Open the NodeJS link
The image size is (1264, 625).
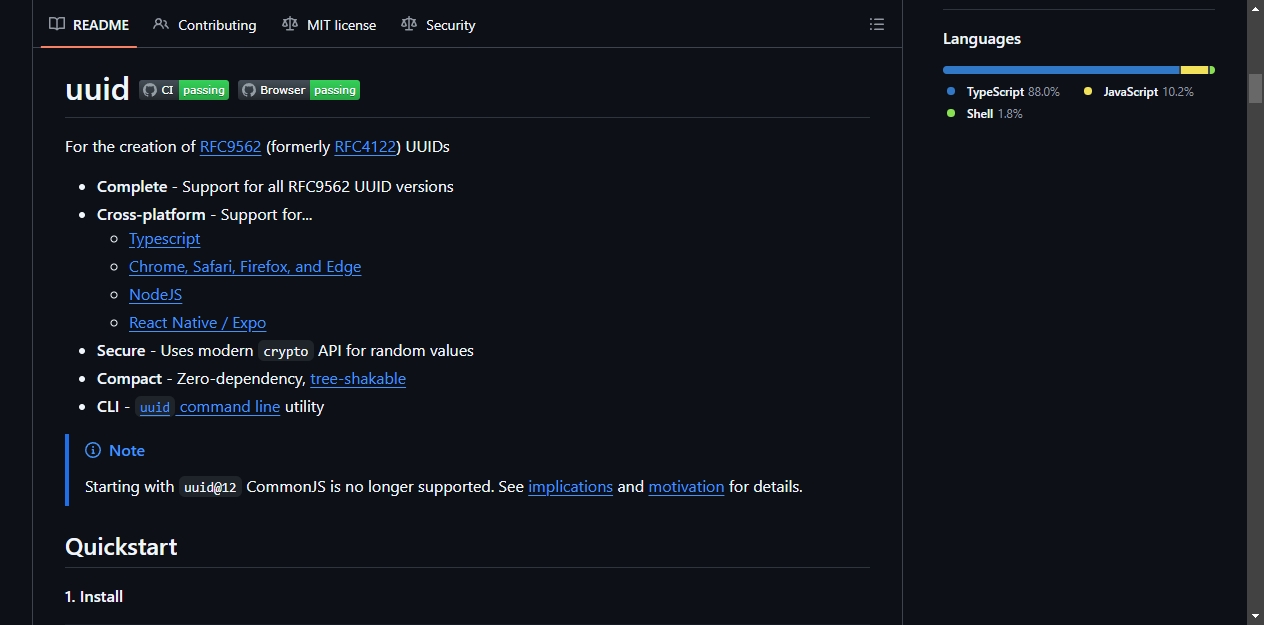155,294
